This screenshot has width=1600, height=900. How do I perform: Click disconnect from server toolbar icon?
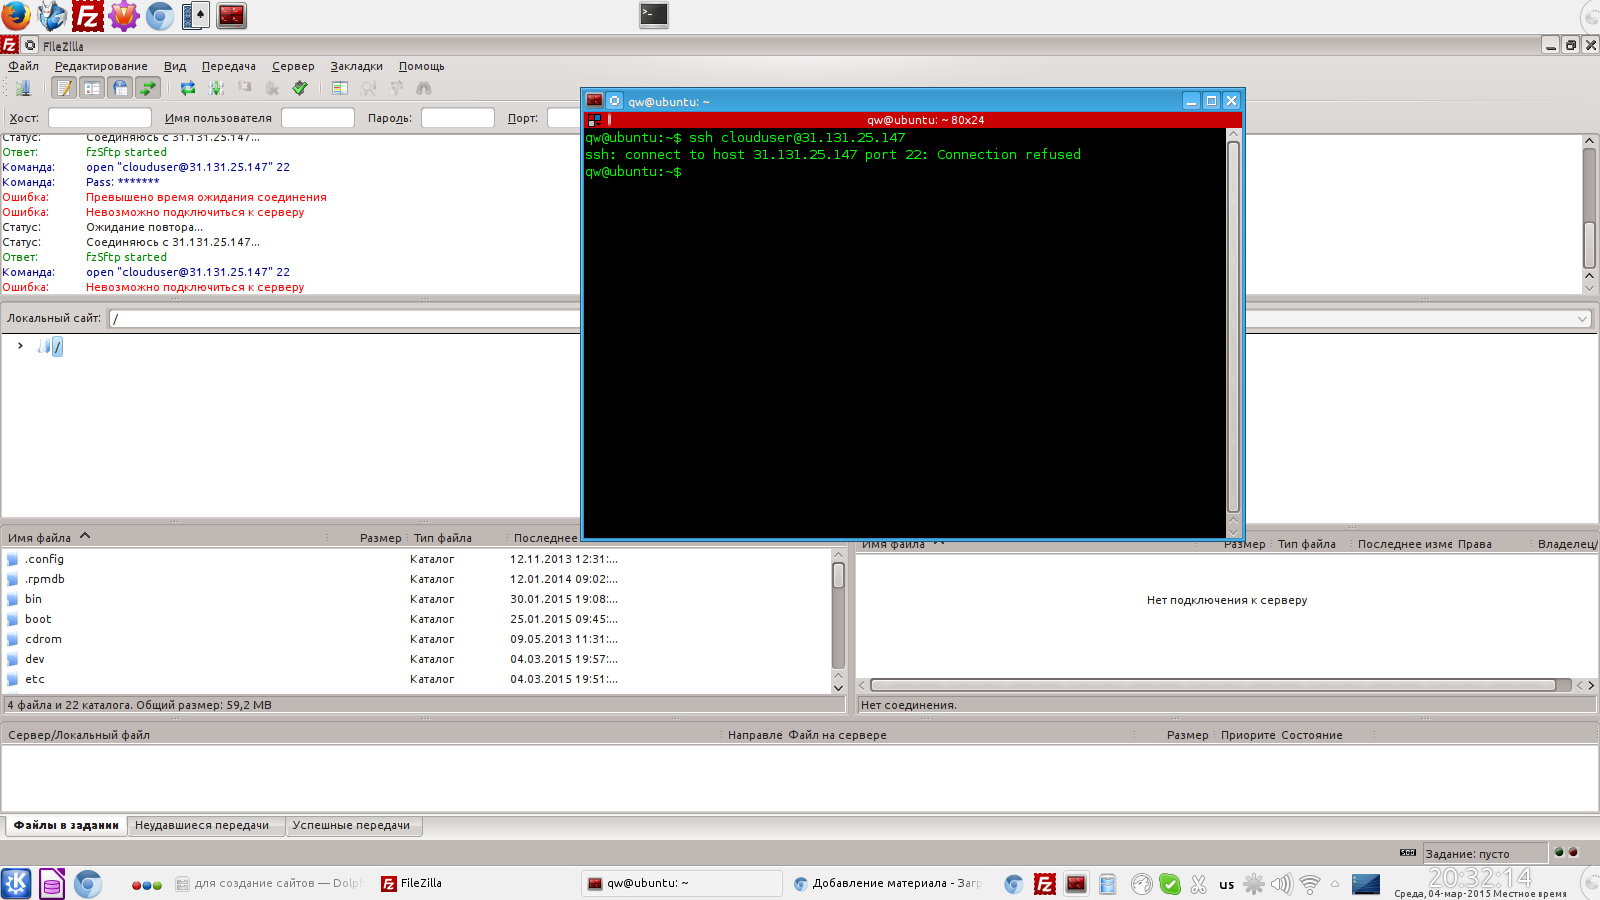pyautogui.click(x=272, y=88)
